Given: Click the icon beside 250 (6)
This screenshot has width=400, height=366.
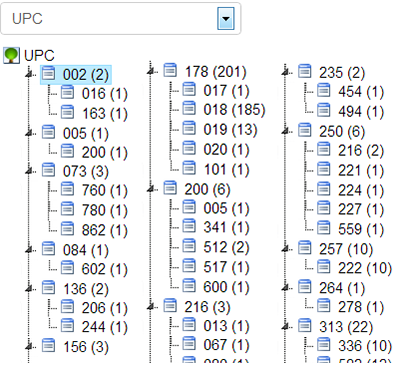Looking at the screenshot, I should pos(305,130).
